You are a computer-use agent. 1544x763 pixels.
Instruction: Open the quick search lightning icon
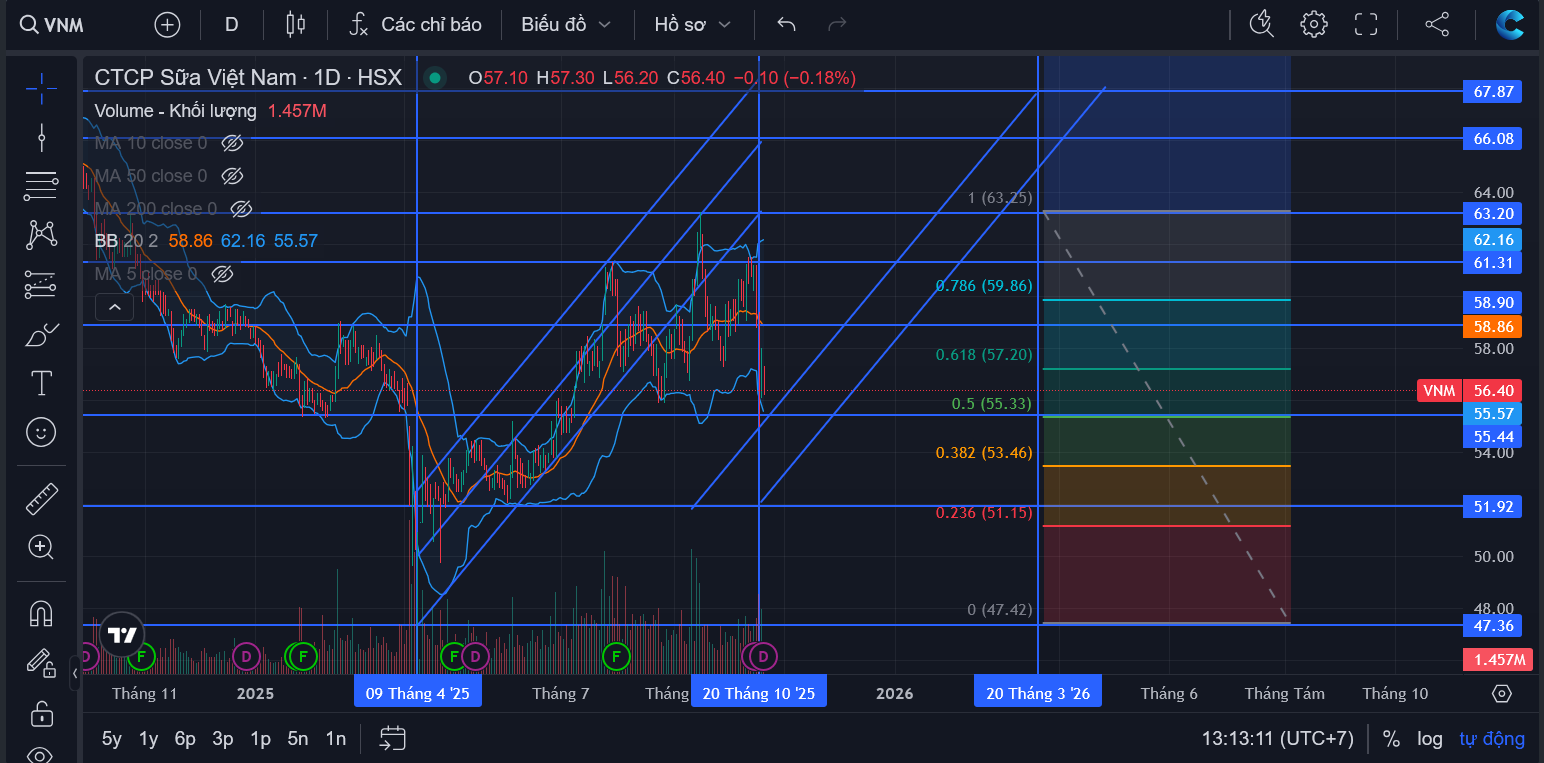1262,25
